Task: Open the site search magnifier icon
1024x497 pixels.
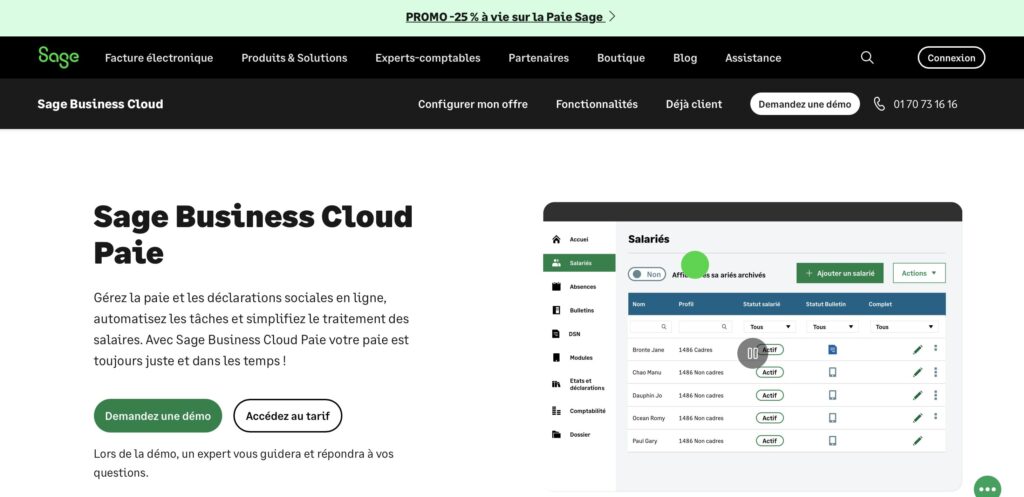Action: point(867,57)
